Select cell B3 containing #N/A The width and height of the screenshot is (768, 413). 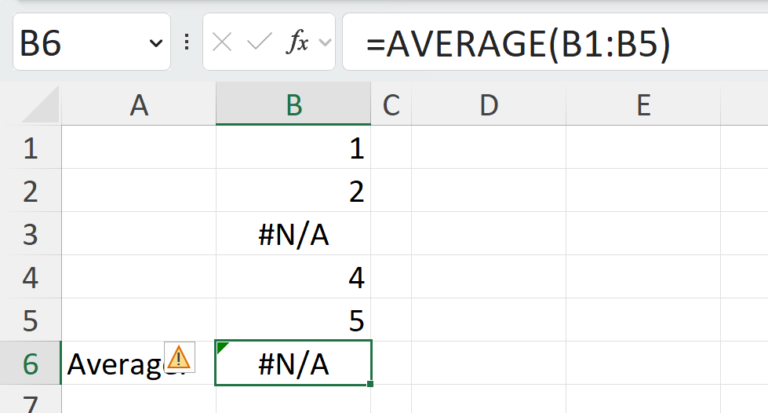tap(293, 234)
